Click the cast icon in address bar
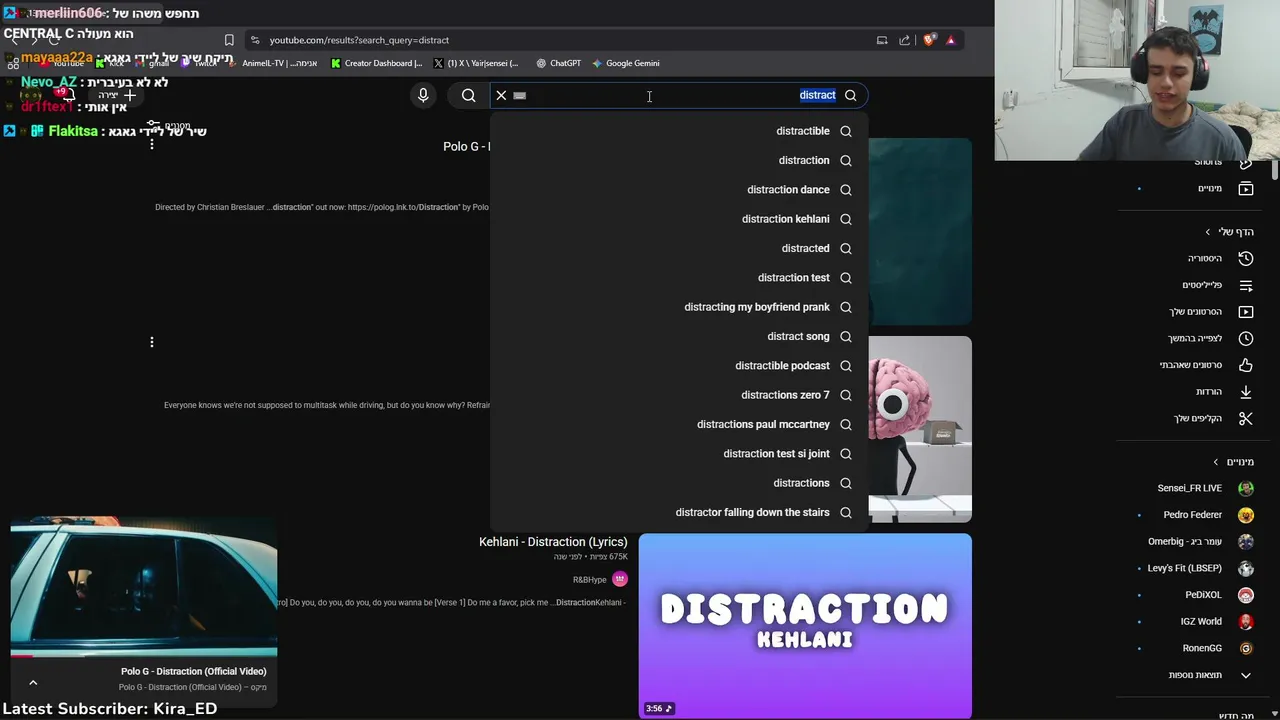 tap(882, 40)
